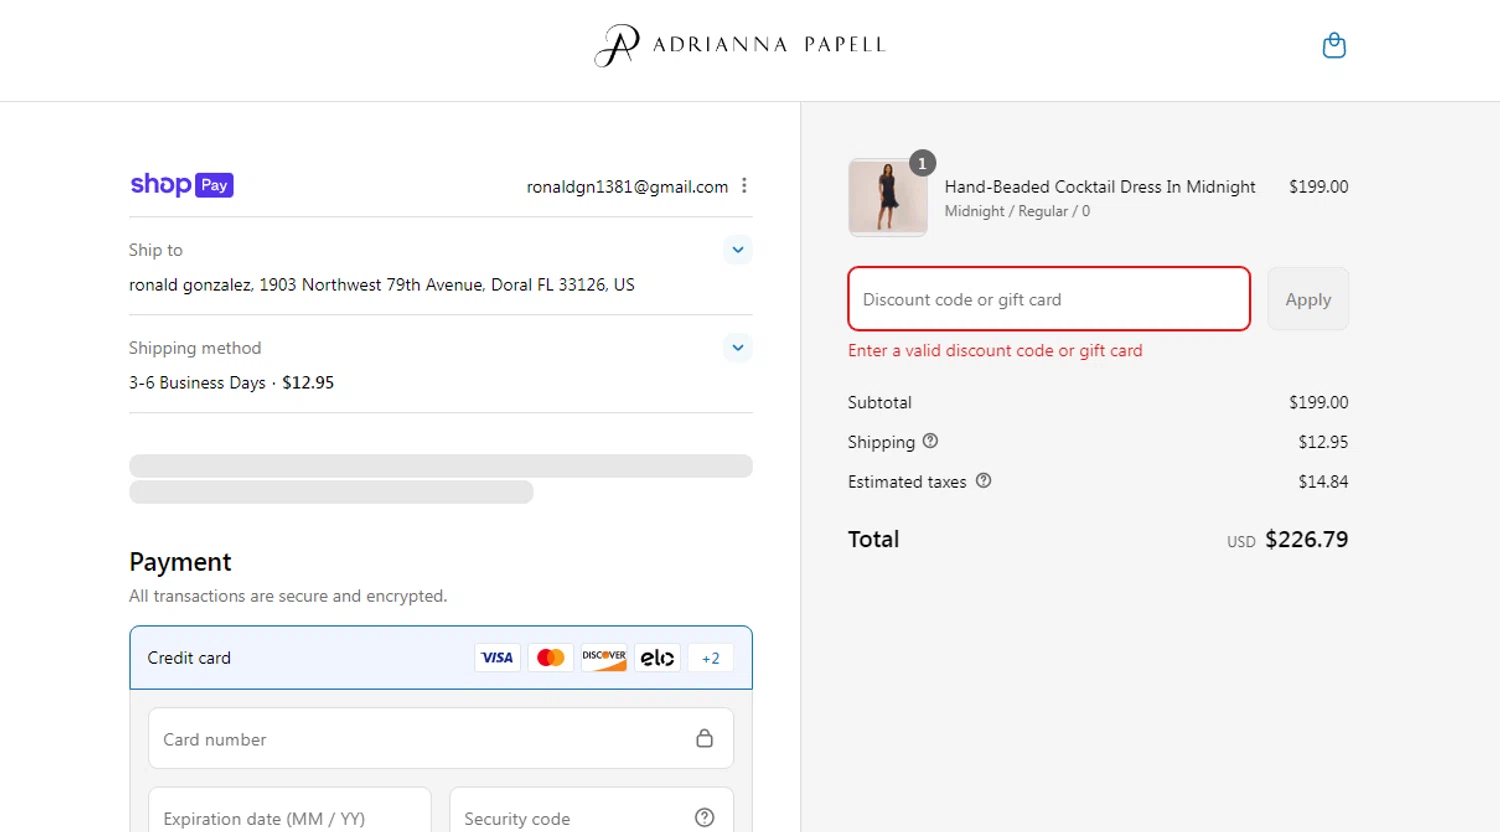The height and width of the screenshot is (832, 1500).
Task: Show the +2 more card types
Action: click(x=711, y=658)
